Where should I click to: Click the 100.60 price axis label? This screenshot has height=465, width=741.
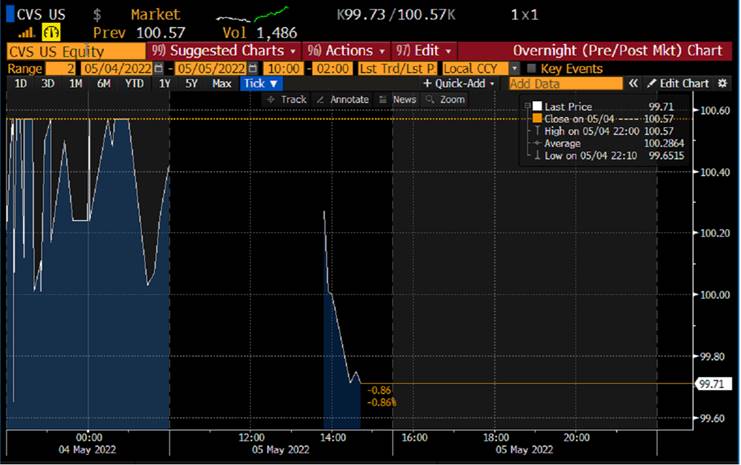click(x=715, y=111)
